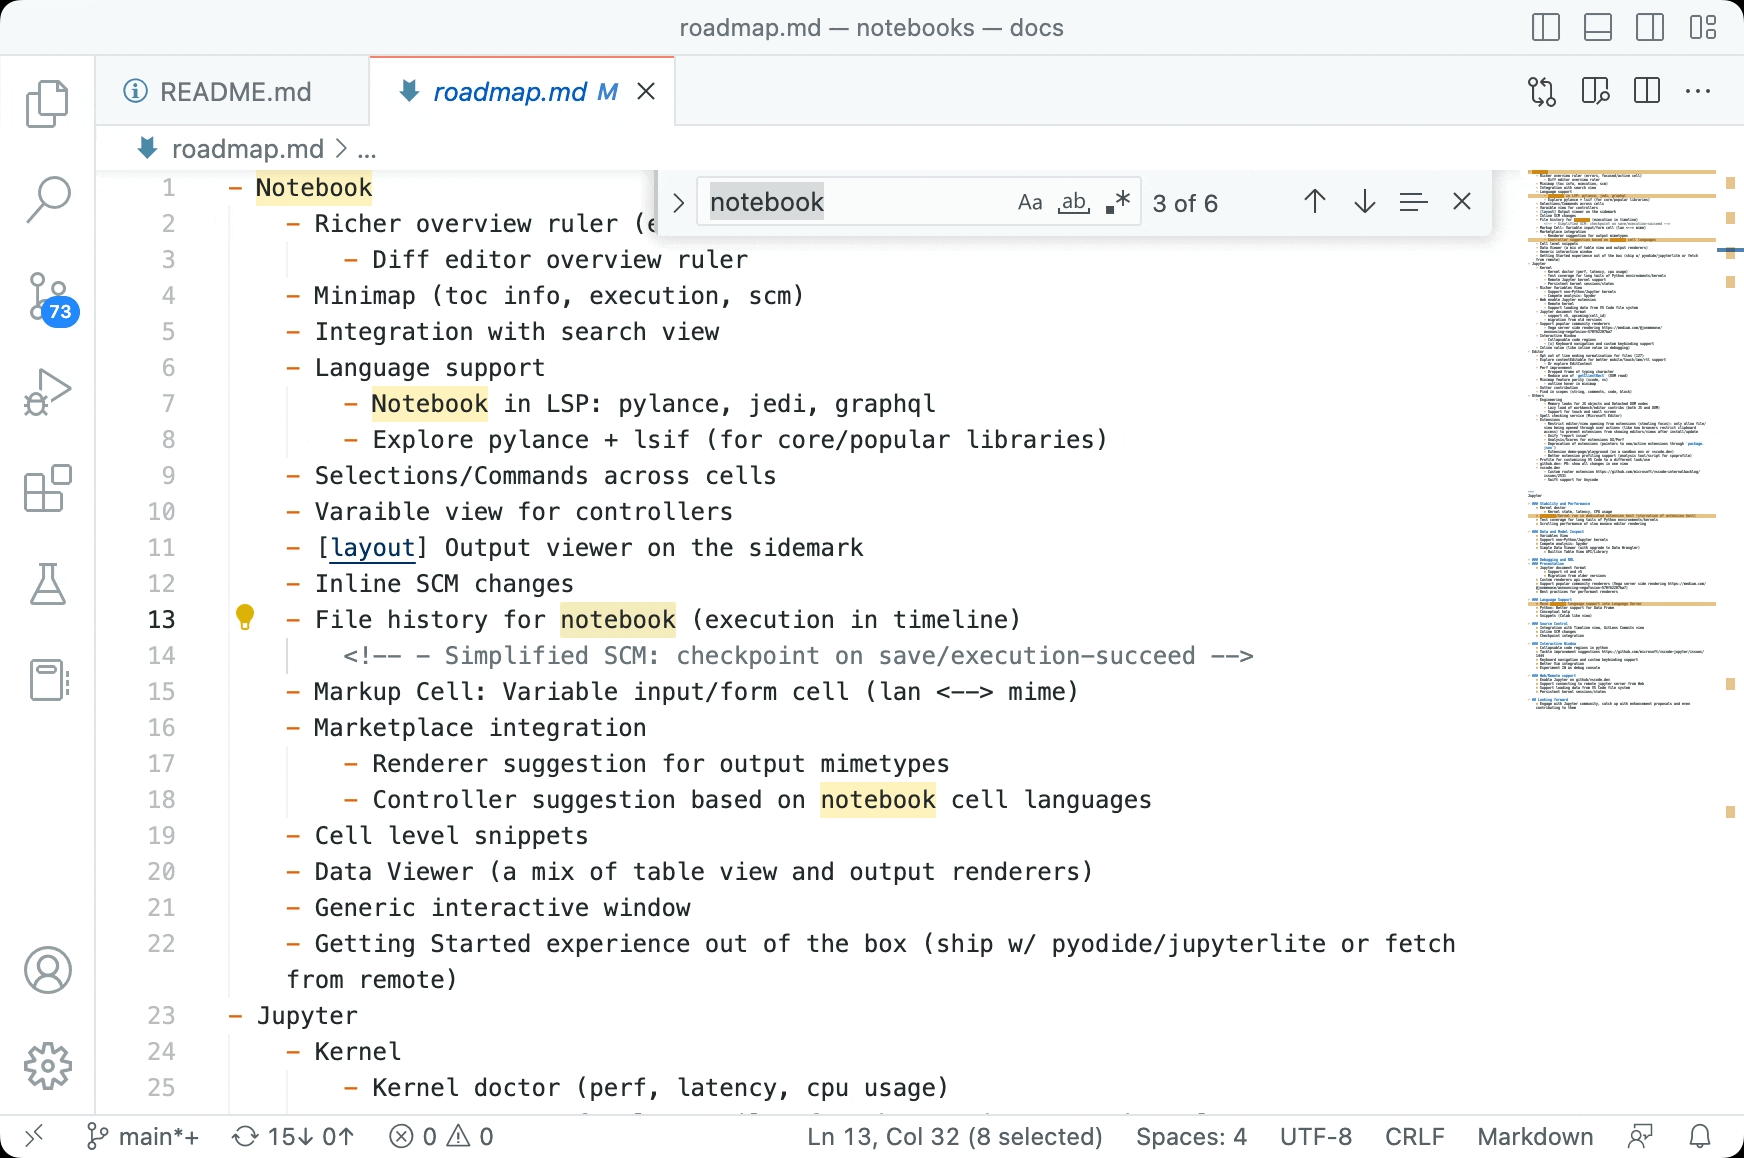
Task: Open the Explorer view in activity bar
Action: [x=47, y=104]
